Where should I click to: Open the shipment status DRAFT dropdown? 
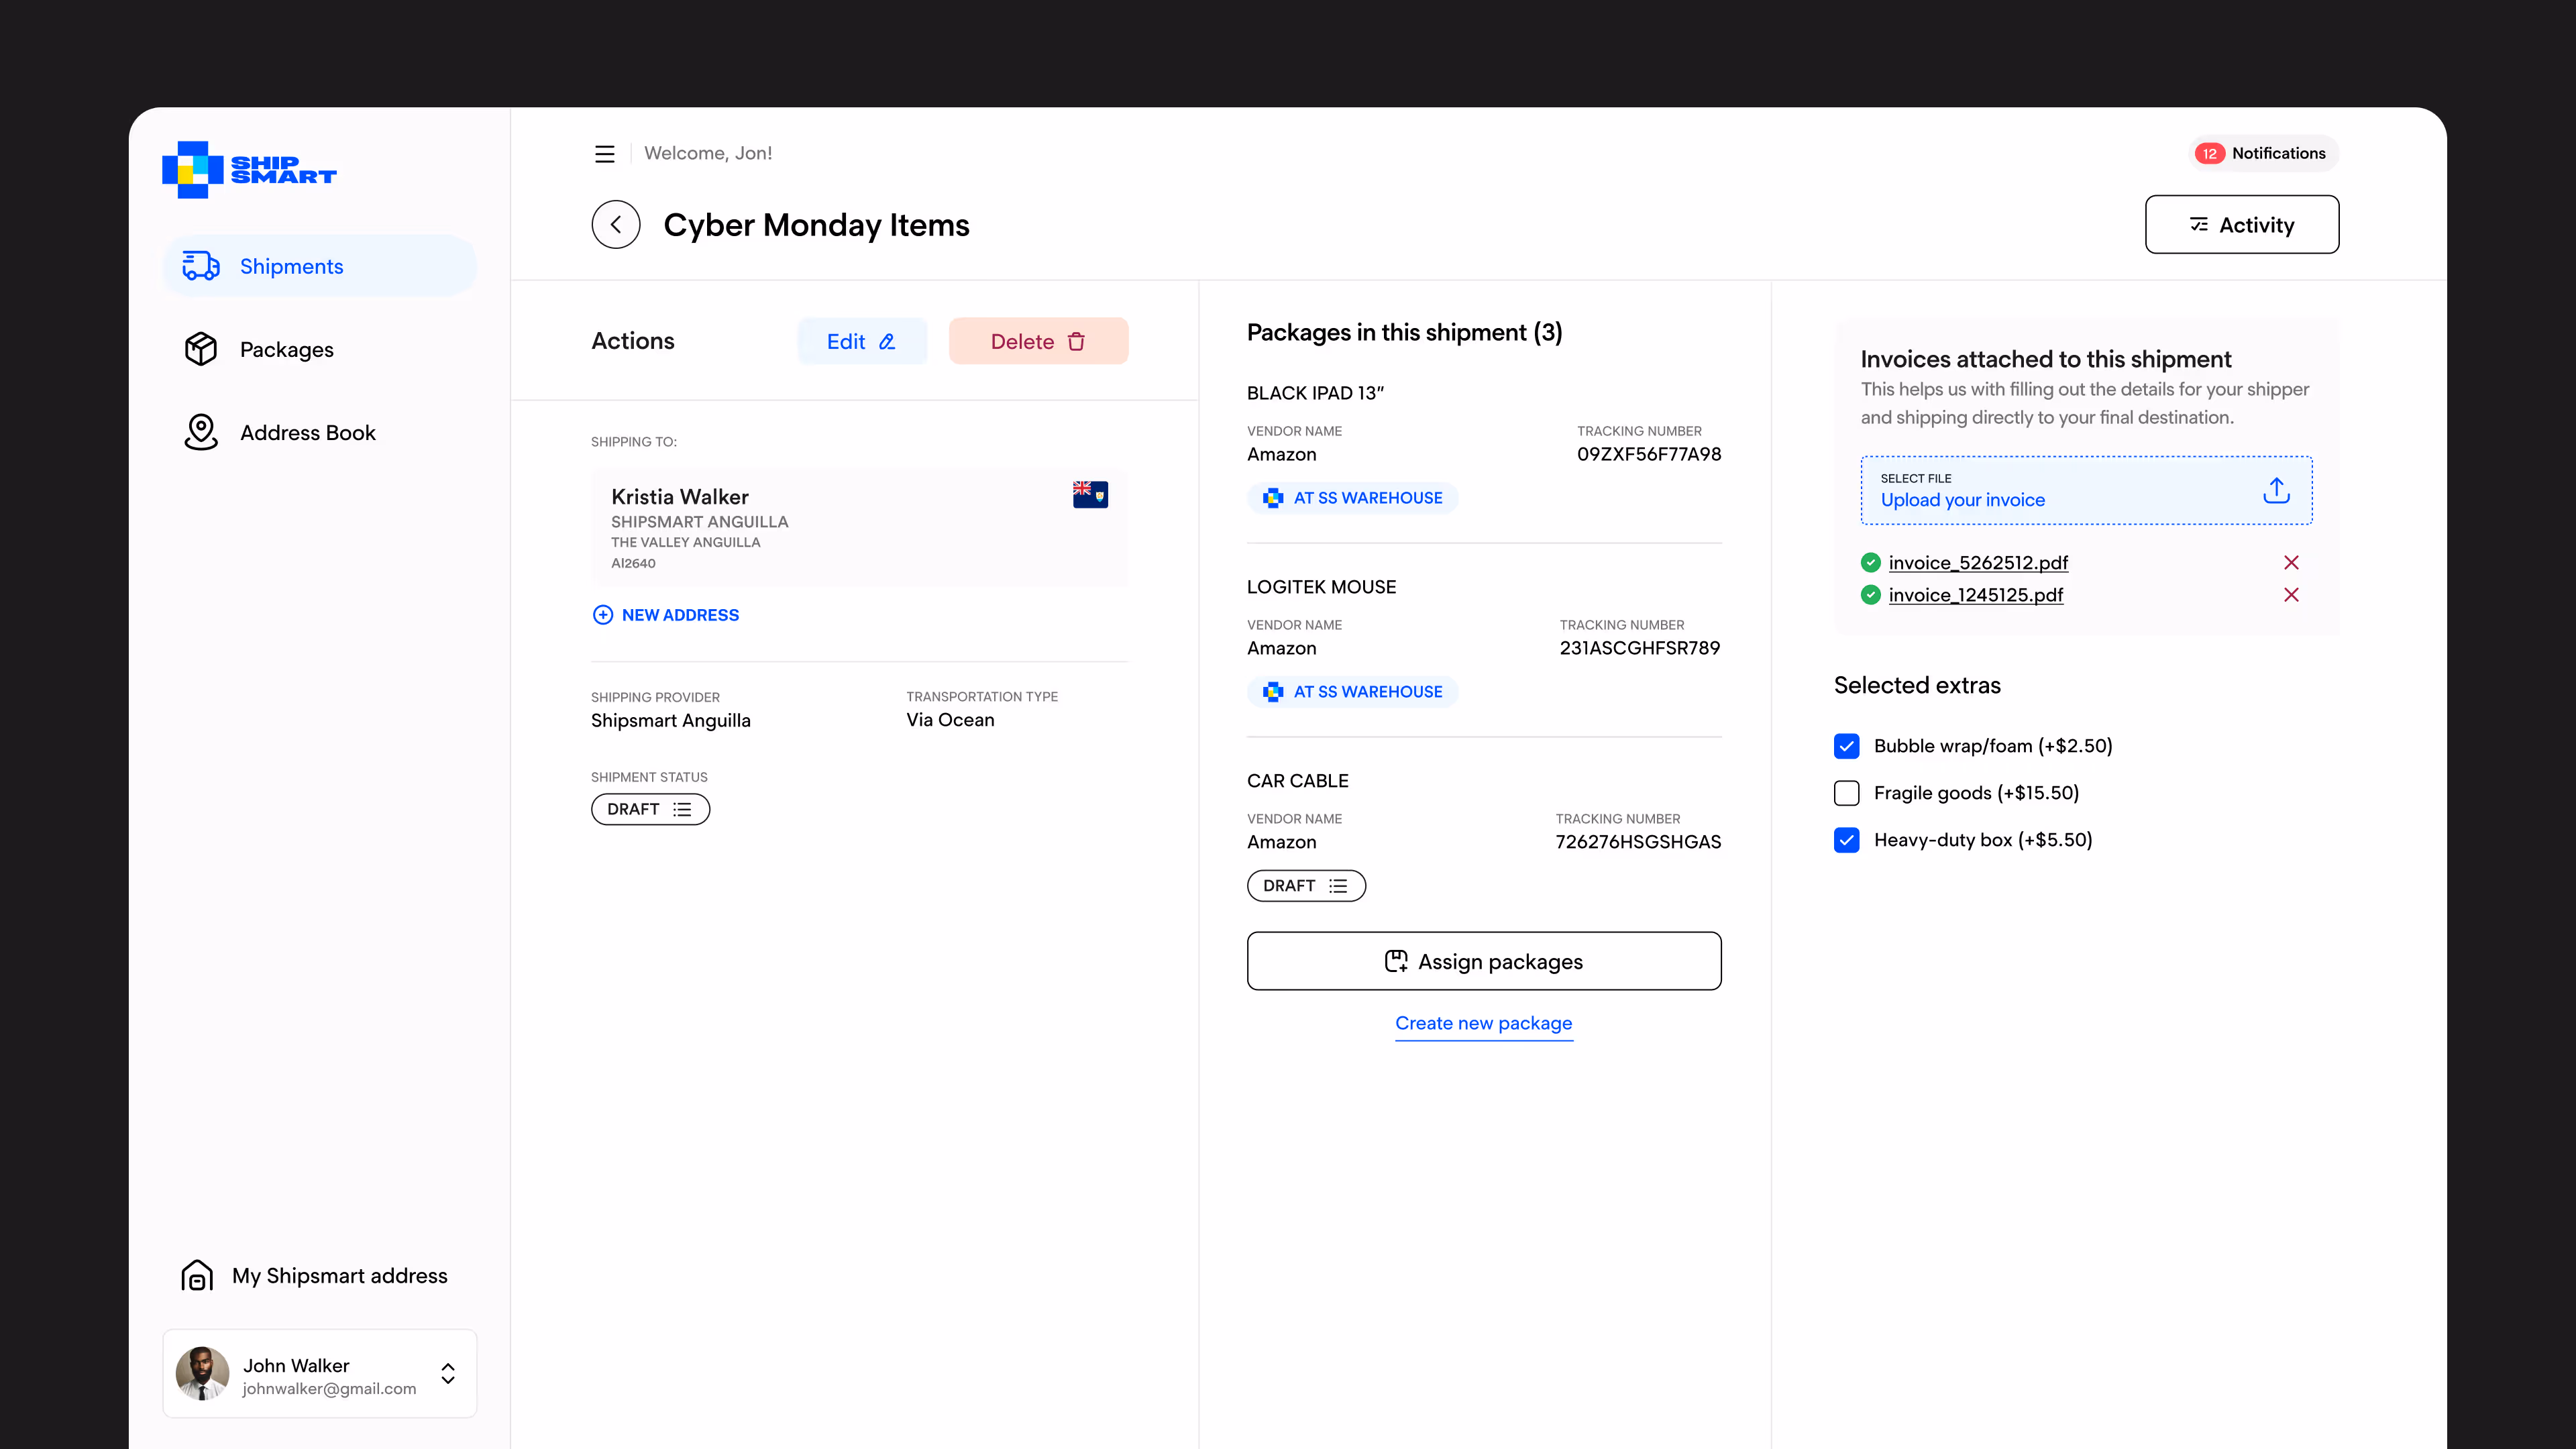(650, 809)
